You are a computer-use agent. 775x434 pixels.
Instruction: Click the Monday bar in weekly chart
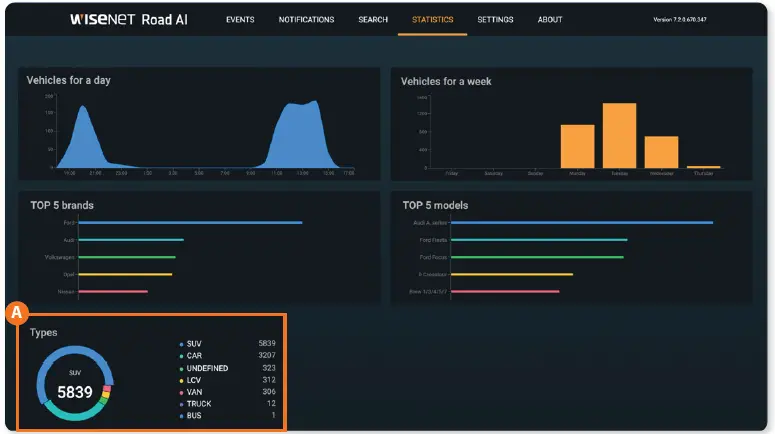(577, 146)
